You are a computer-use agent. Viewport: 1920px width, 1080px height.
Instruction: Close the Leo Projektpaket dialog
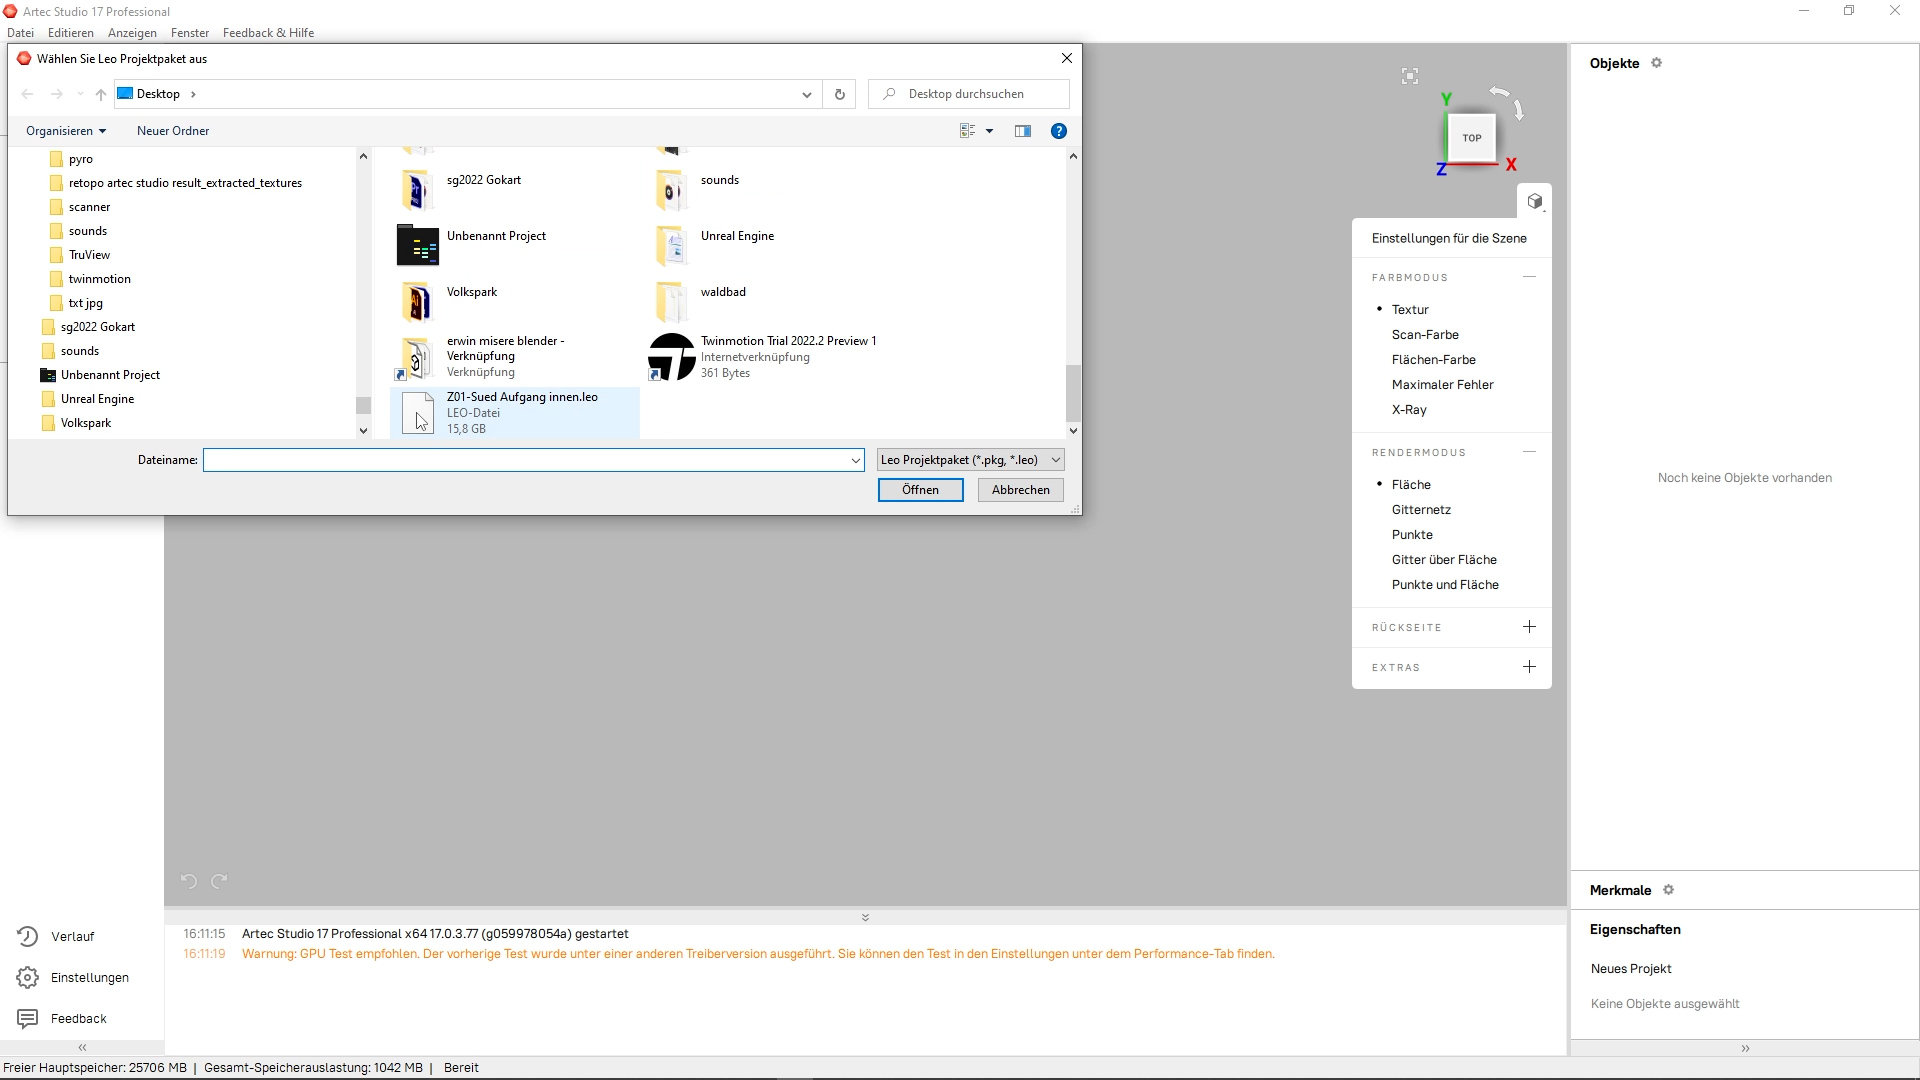pyautogui.click(x=1067, y=58)
